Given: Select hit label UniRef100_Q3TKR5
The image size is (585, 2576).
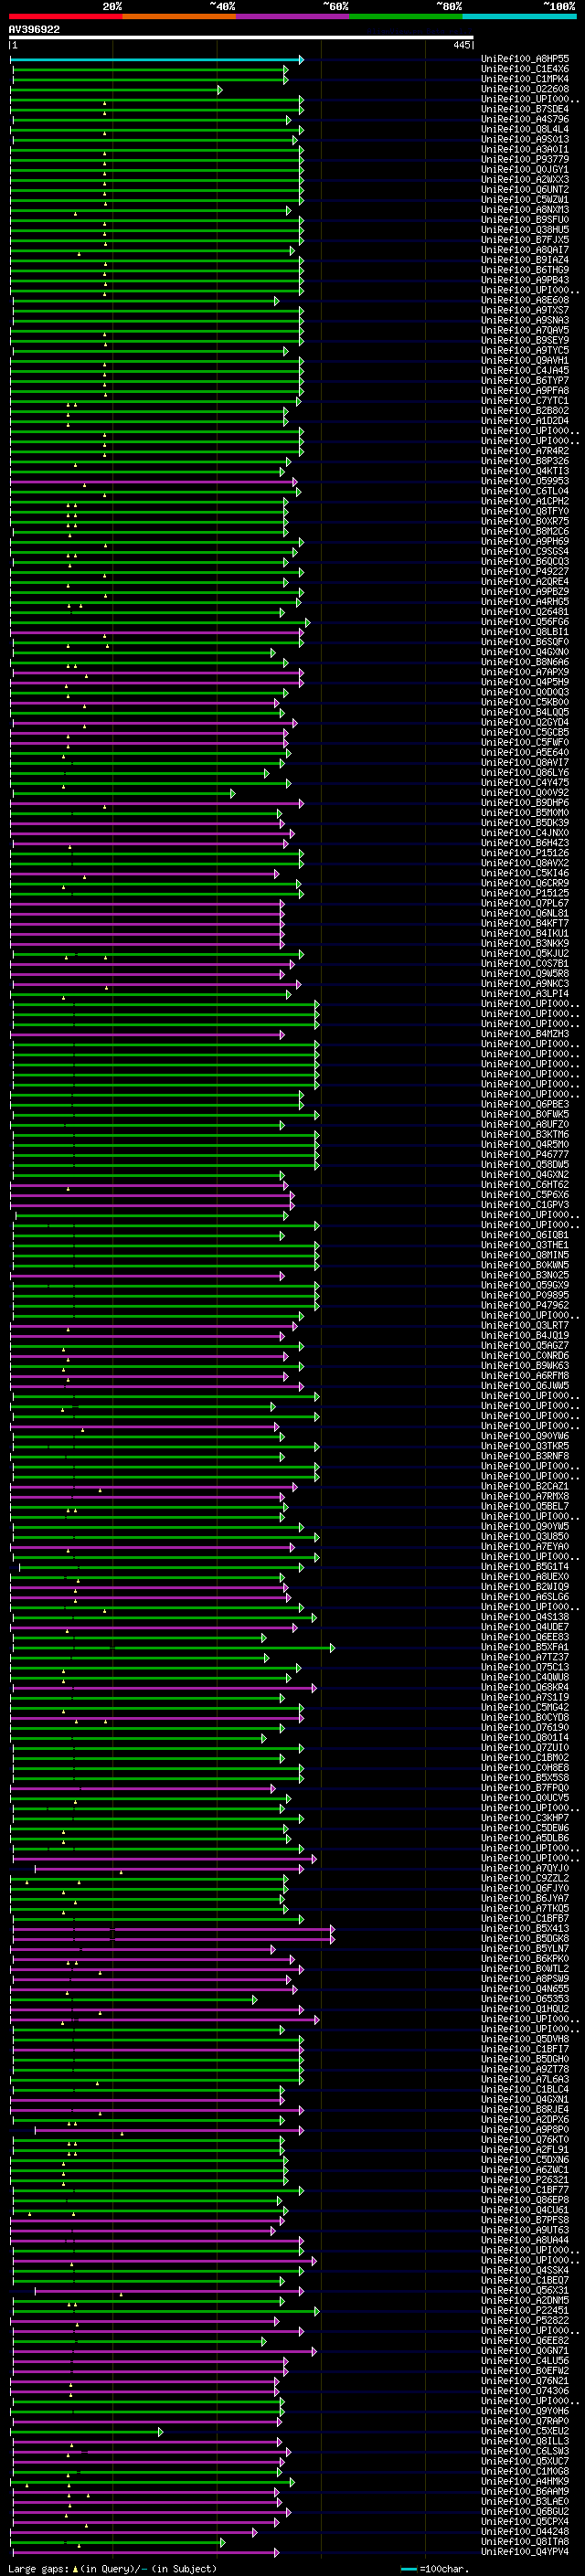Looking at the screenshot, I should point(525,1446).
